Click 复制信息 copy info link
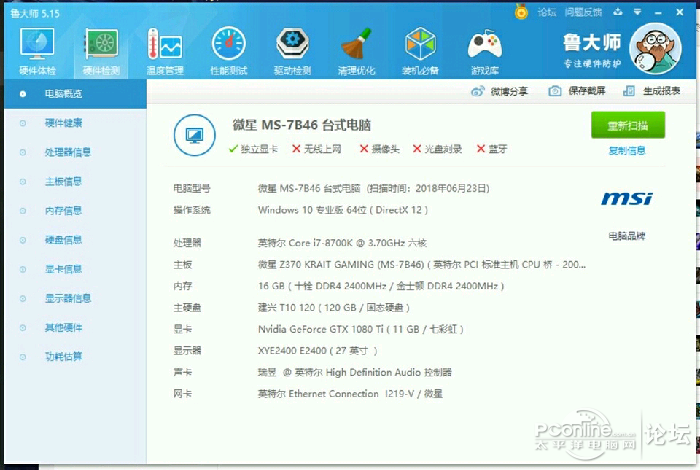Viewport: 700px width, 470px height. click(x=627, y=151)
